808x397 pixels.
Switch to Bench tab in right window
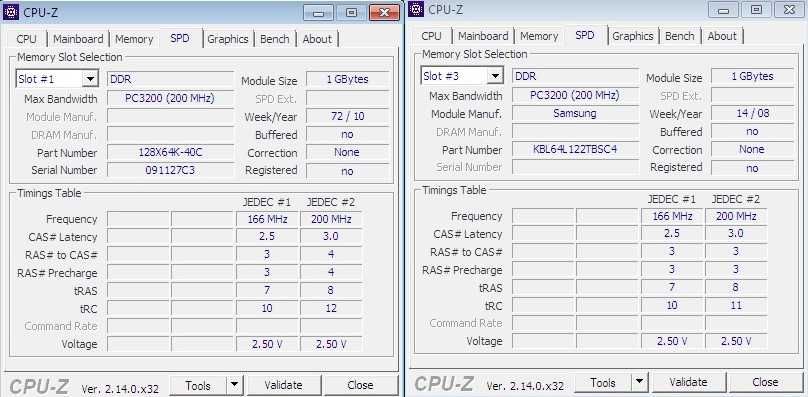(x=680, y=36)
